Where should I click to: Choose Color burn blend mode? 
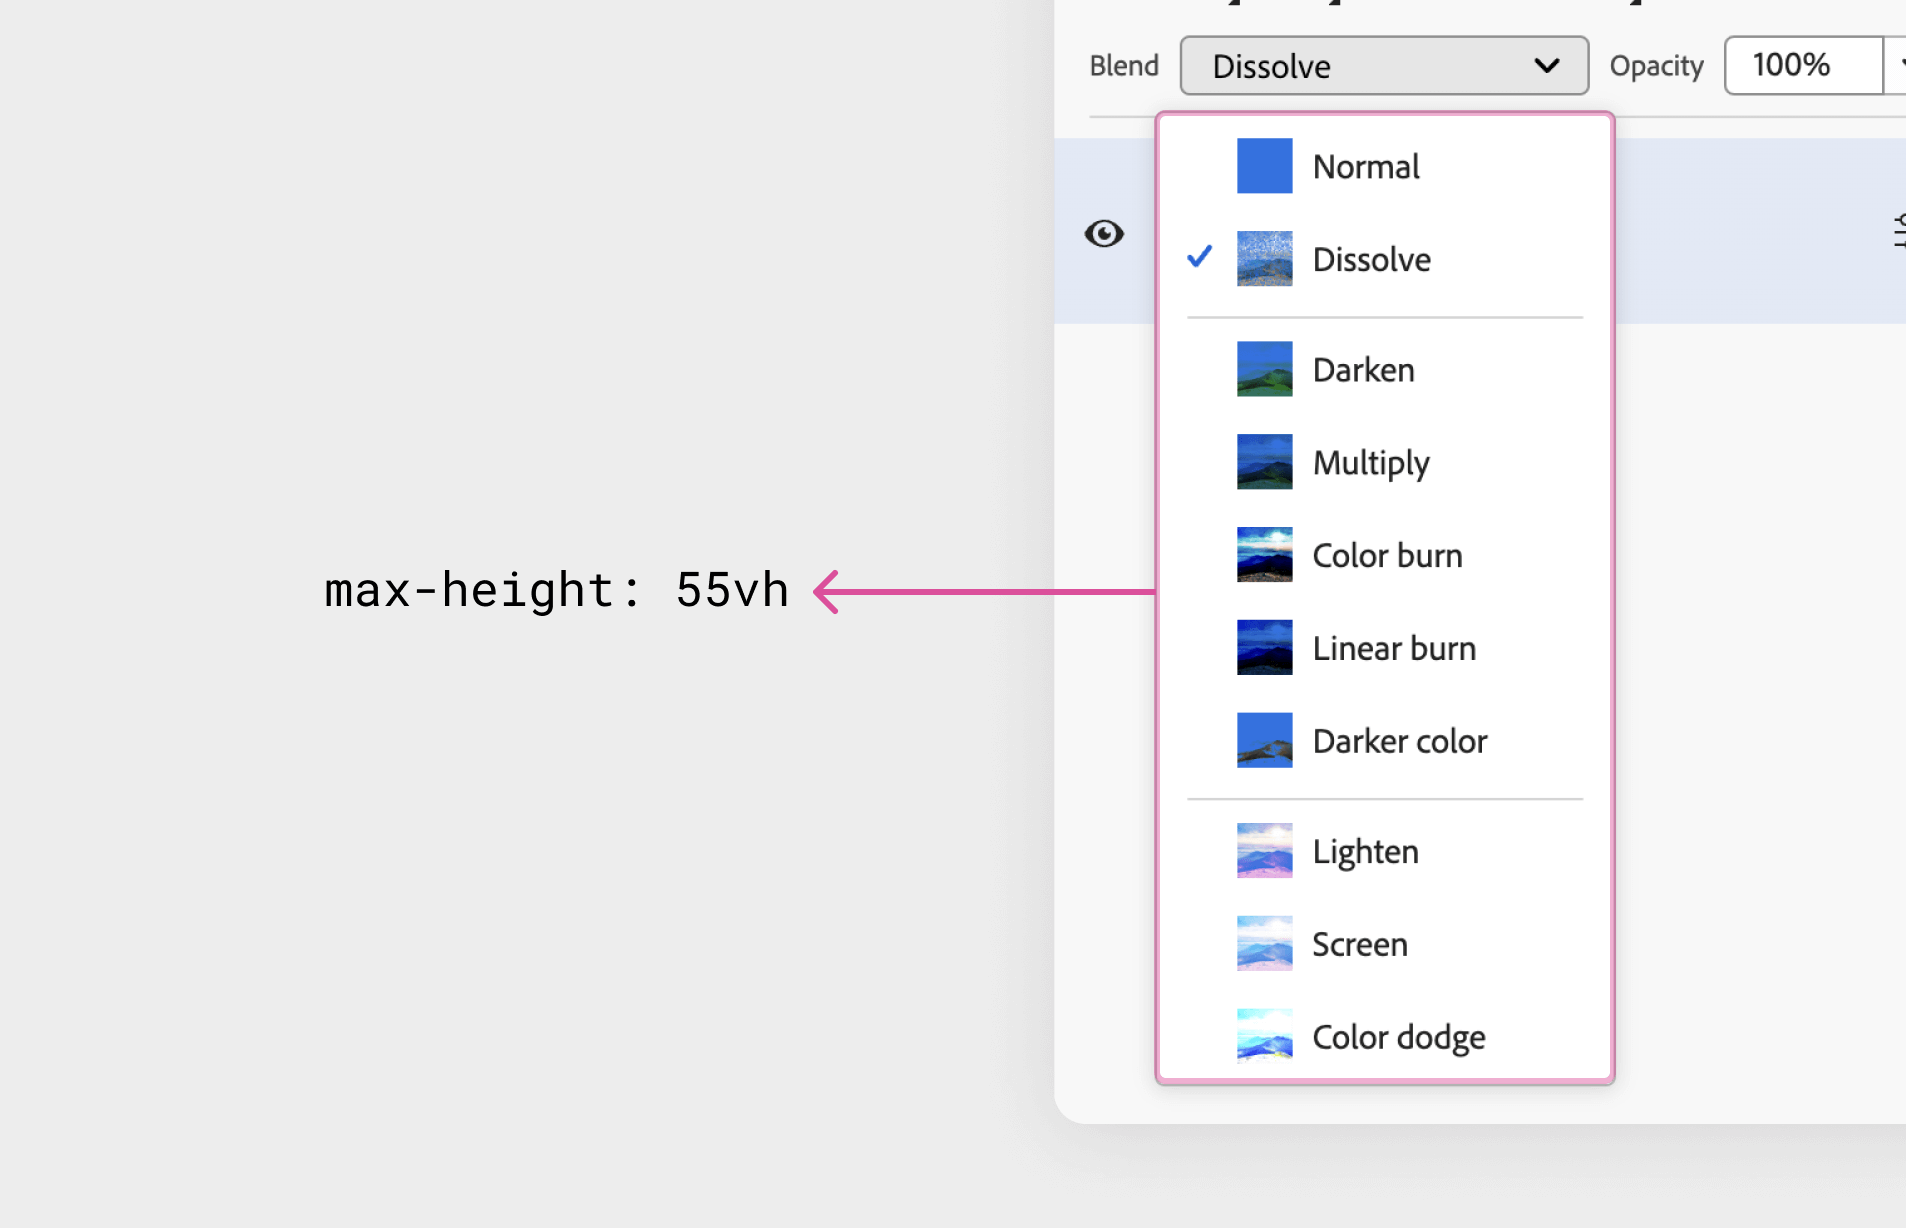[1387, 556]
